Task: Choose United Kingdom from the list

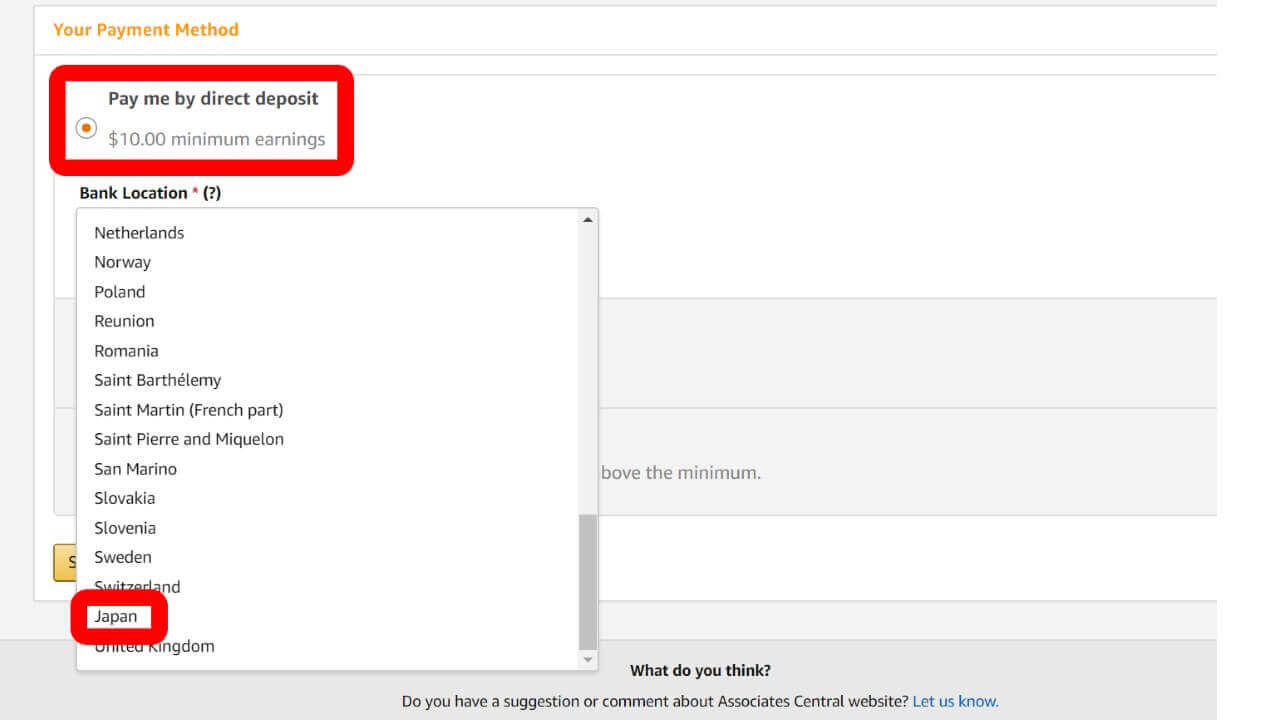Action: [154, 647]
